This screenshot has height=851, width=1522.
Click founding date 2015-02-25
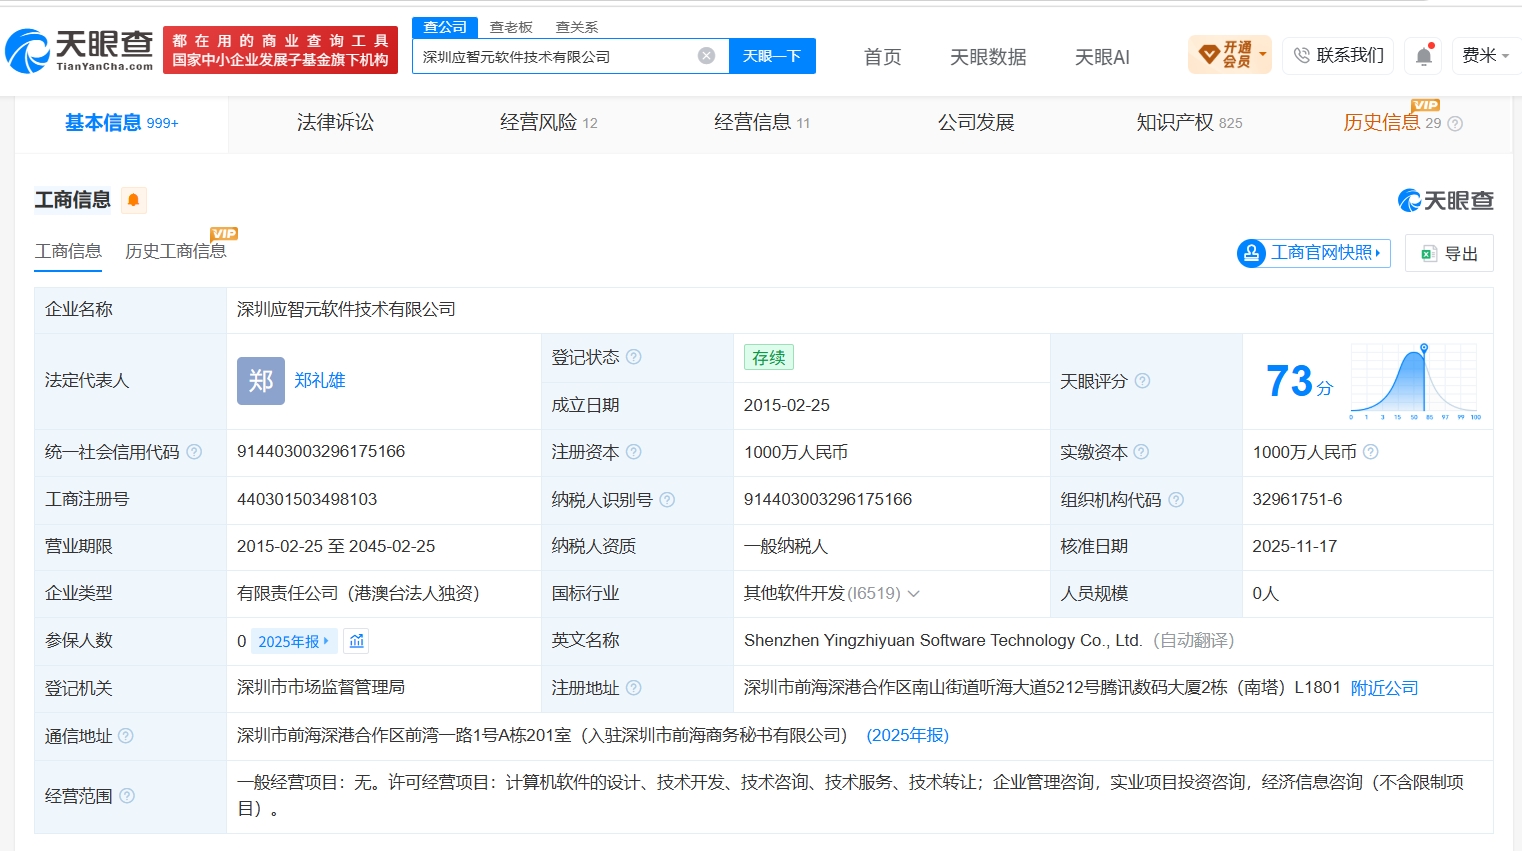787,405
